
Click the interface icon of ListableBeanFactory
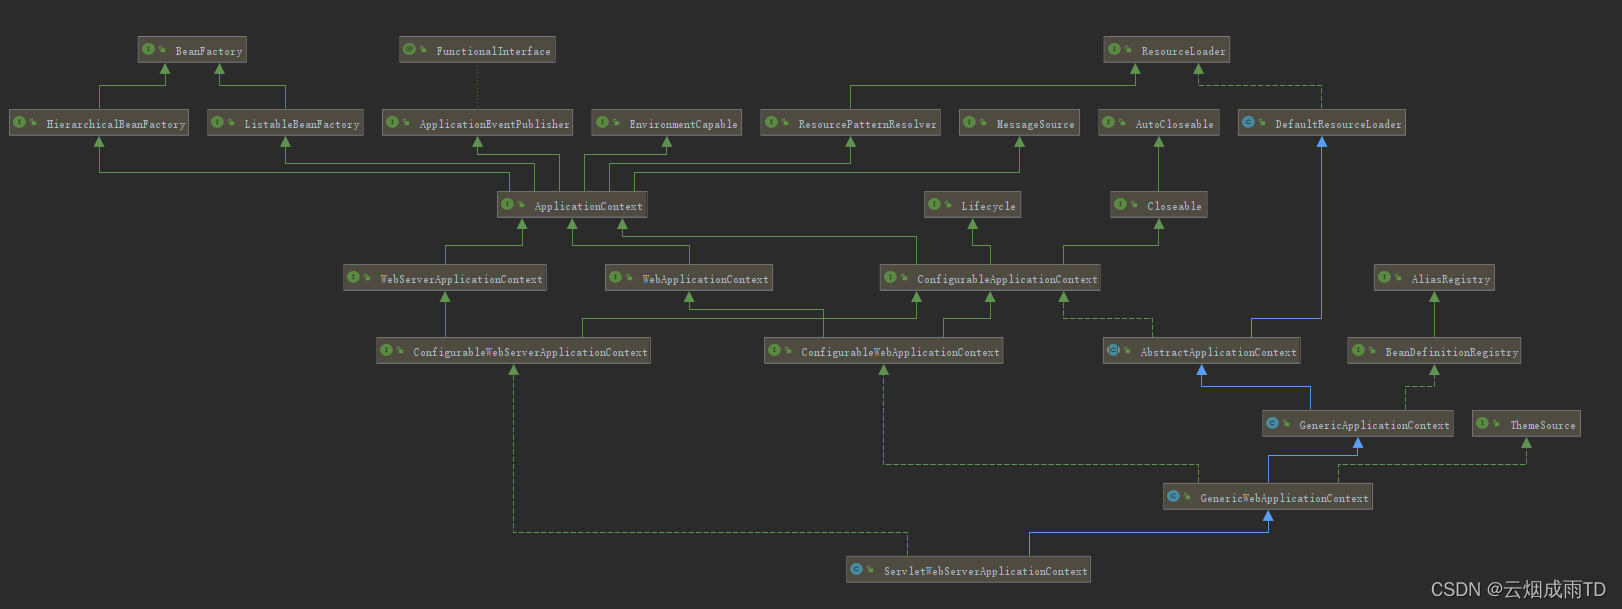pyautogui.click(x=217, y=122)
